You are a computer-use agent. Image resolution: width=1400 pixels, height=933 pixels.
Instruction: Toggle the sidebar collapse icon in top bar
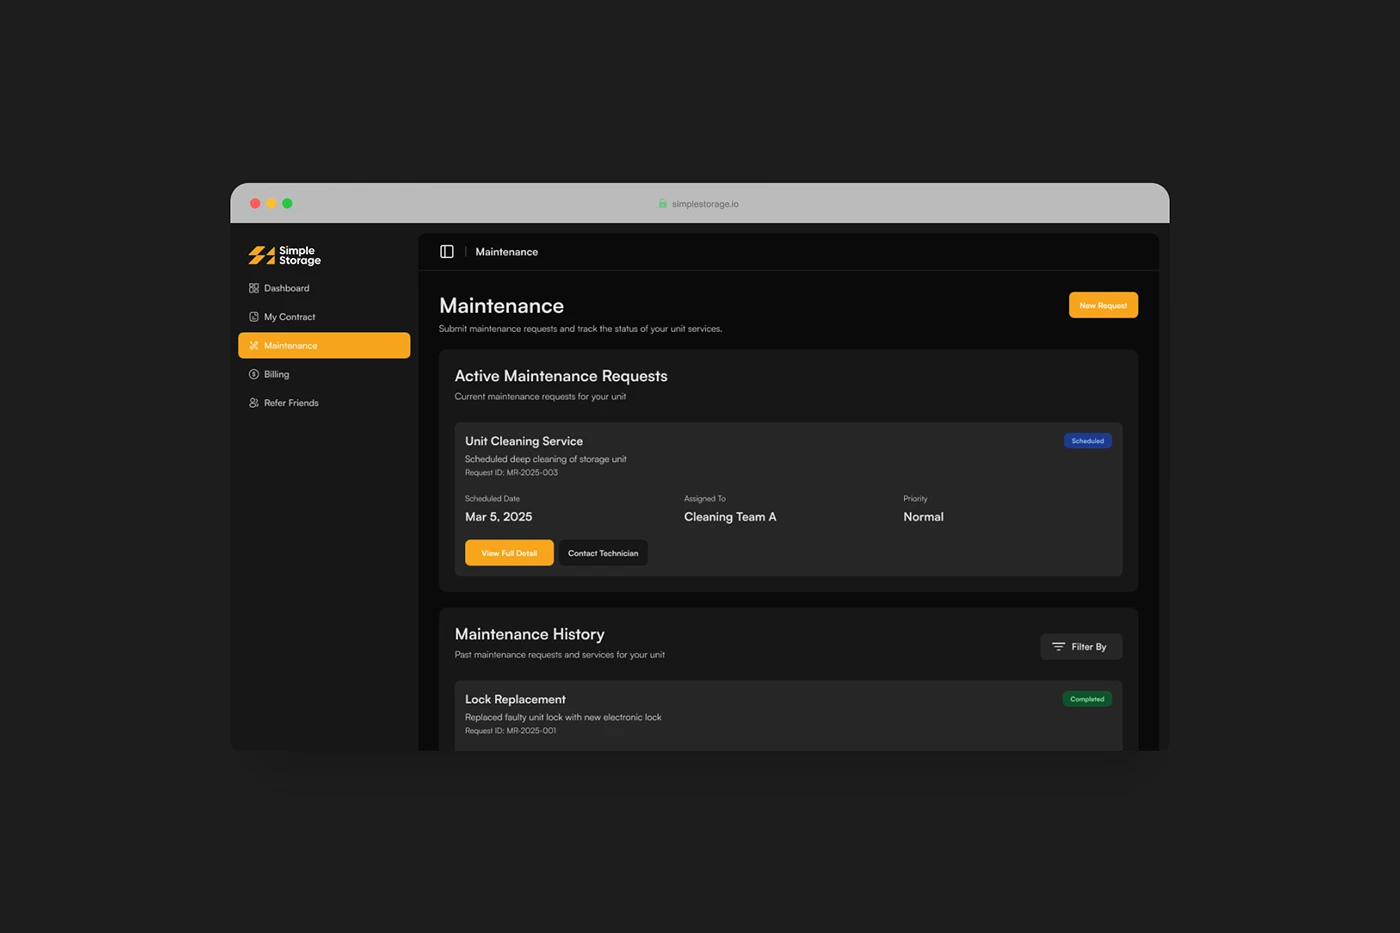pos(446,251)
